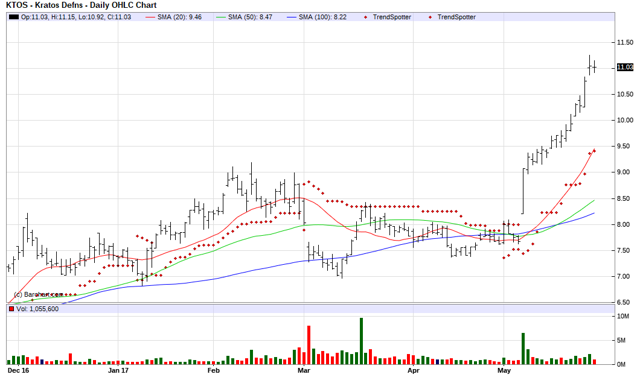Click the red Vol legend square

(x=11, y=309)
